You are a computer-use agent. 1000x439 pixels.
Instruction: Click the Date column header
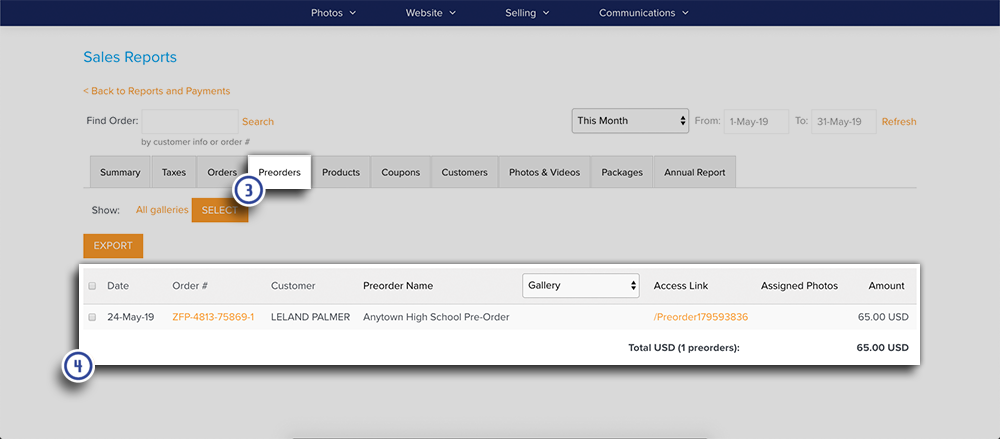(x=118, y=286)
